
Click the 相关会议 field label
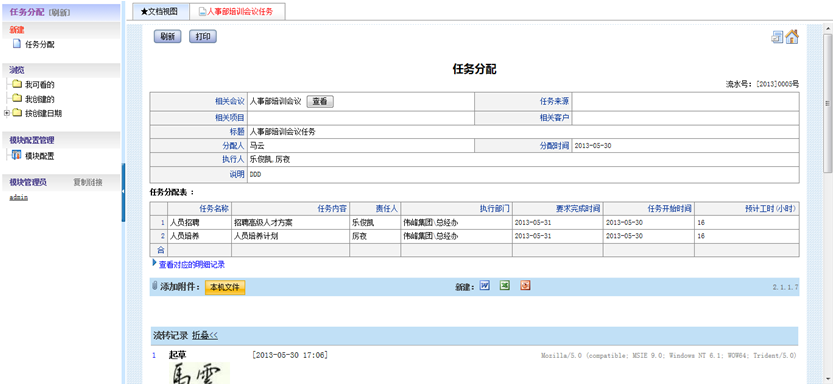[x=229, y=101]
